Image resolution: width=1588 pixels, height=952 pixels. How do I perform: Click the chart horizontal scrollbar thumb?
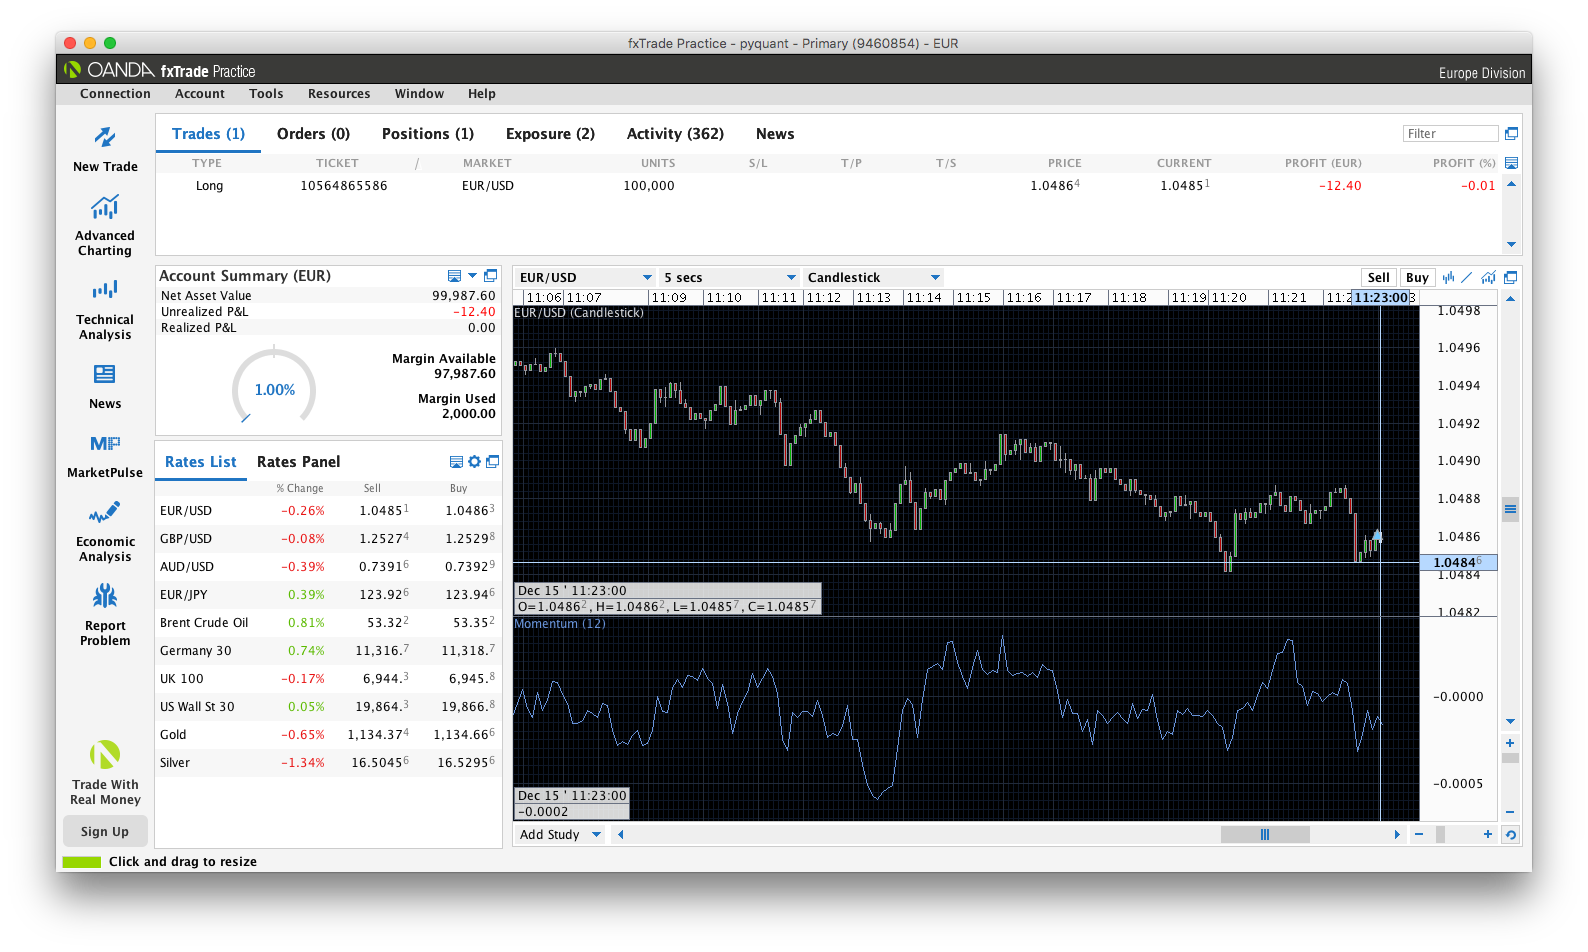1265,834
